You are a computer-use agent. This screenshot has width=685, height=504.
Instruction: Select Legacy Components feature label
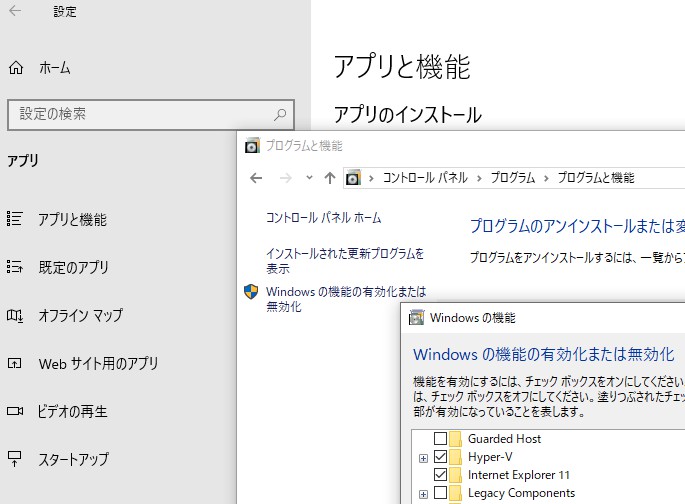pyautogui.click(x=521, y=493)
